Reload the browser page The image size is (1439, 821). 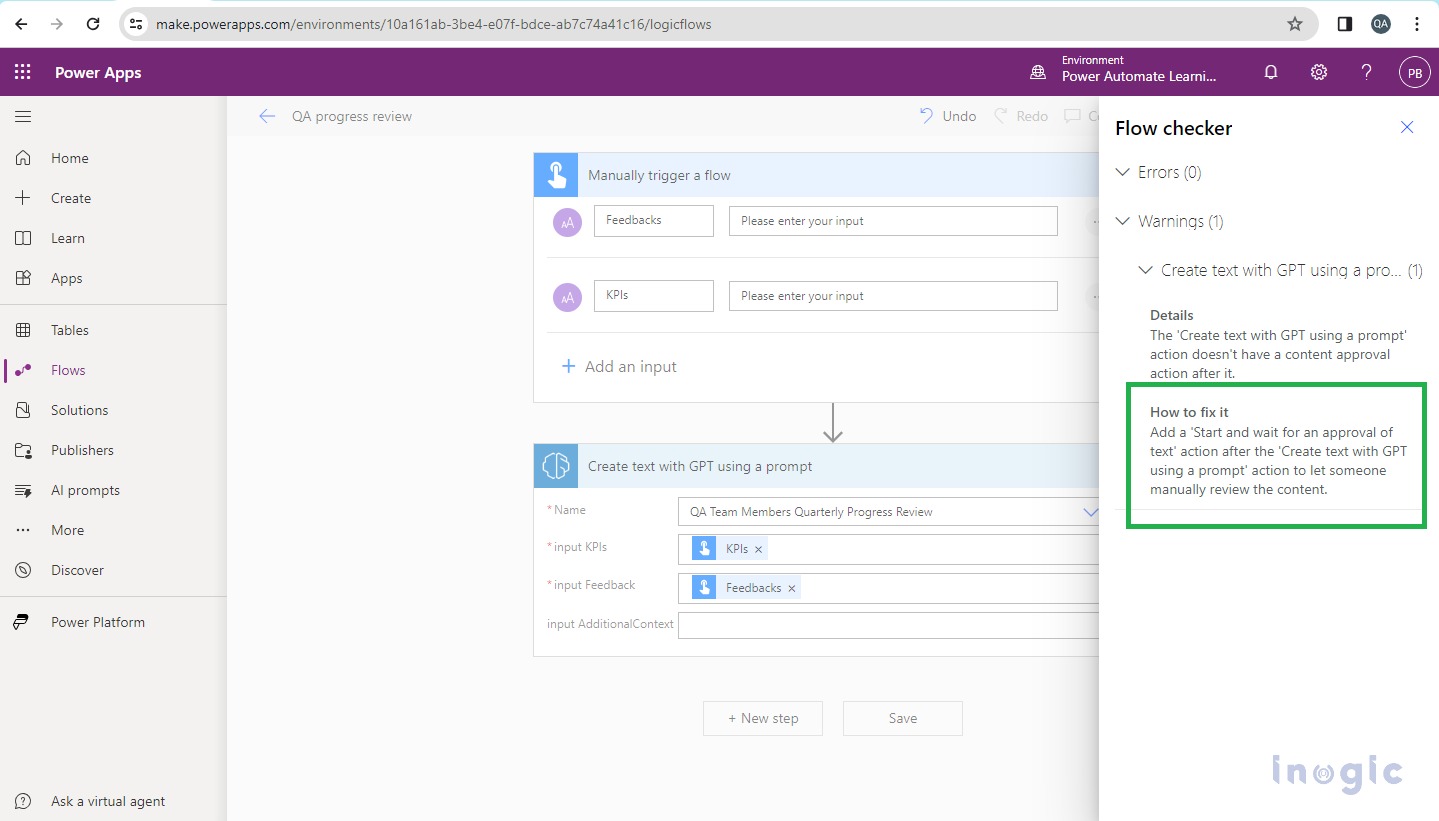click(x=93, y=24)
